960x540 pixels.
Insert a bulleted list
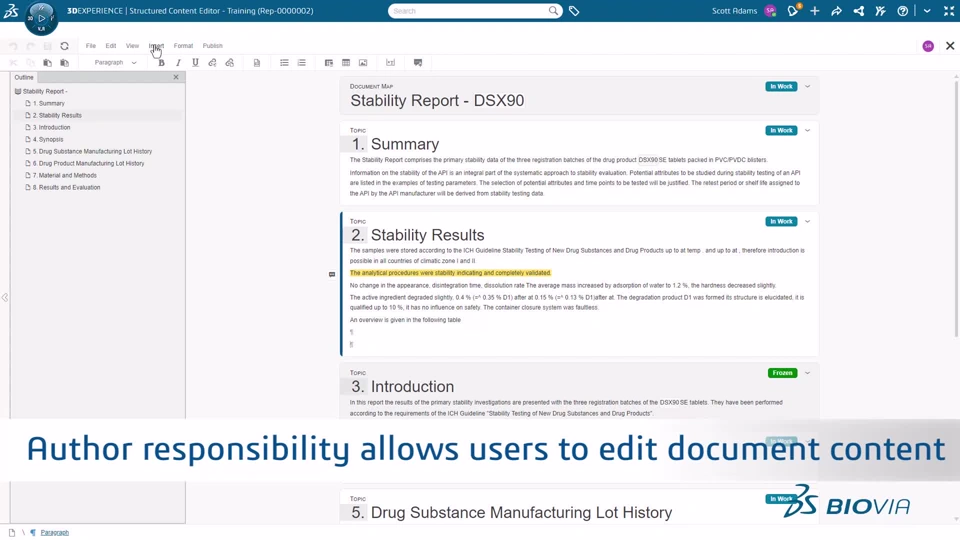[x=284, y=62]
